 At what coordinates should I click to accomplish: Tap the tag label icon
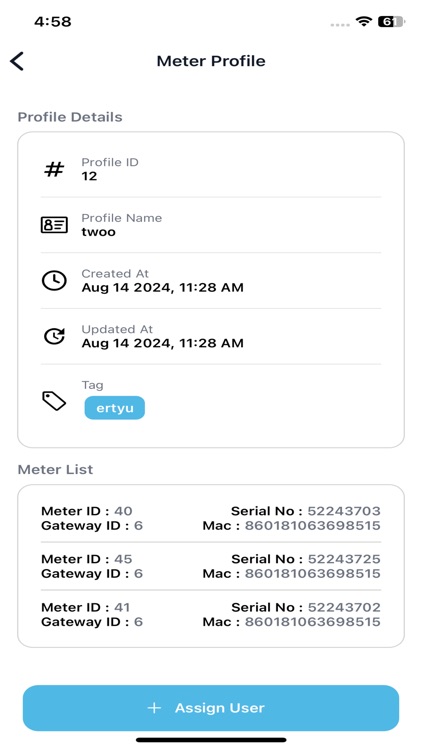[54, 401]
